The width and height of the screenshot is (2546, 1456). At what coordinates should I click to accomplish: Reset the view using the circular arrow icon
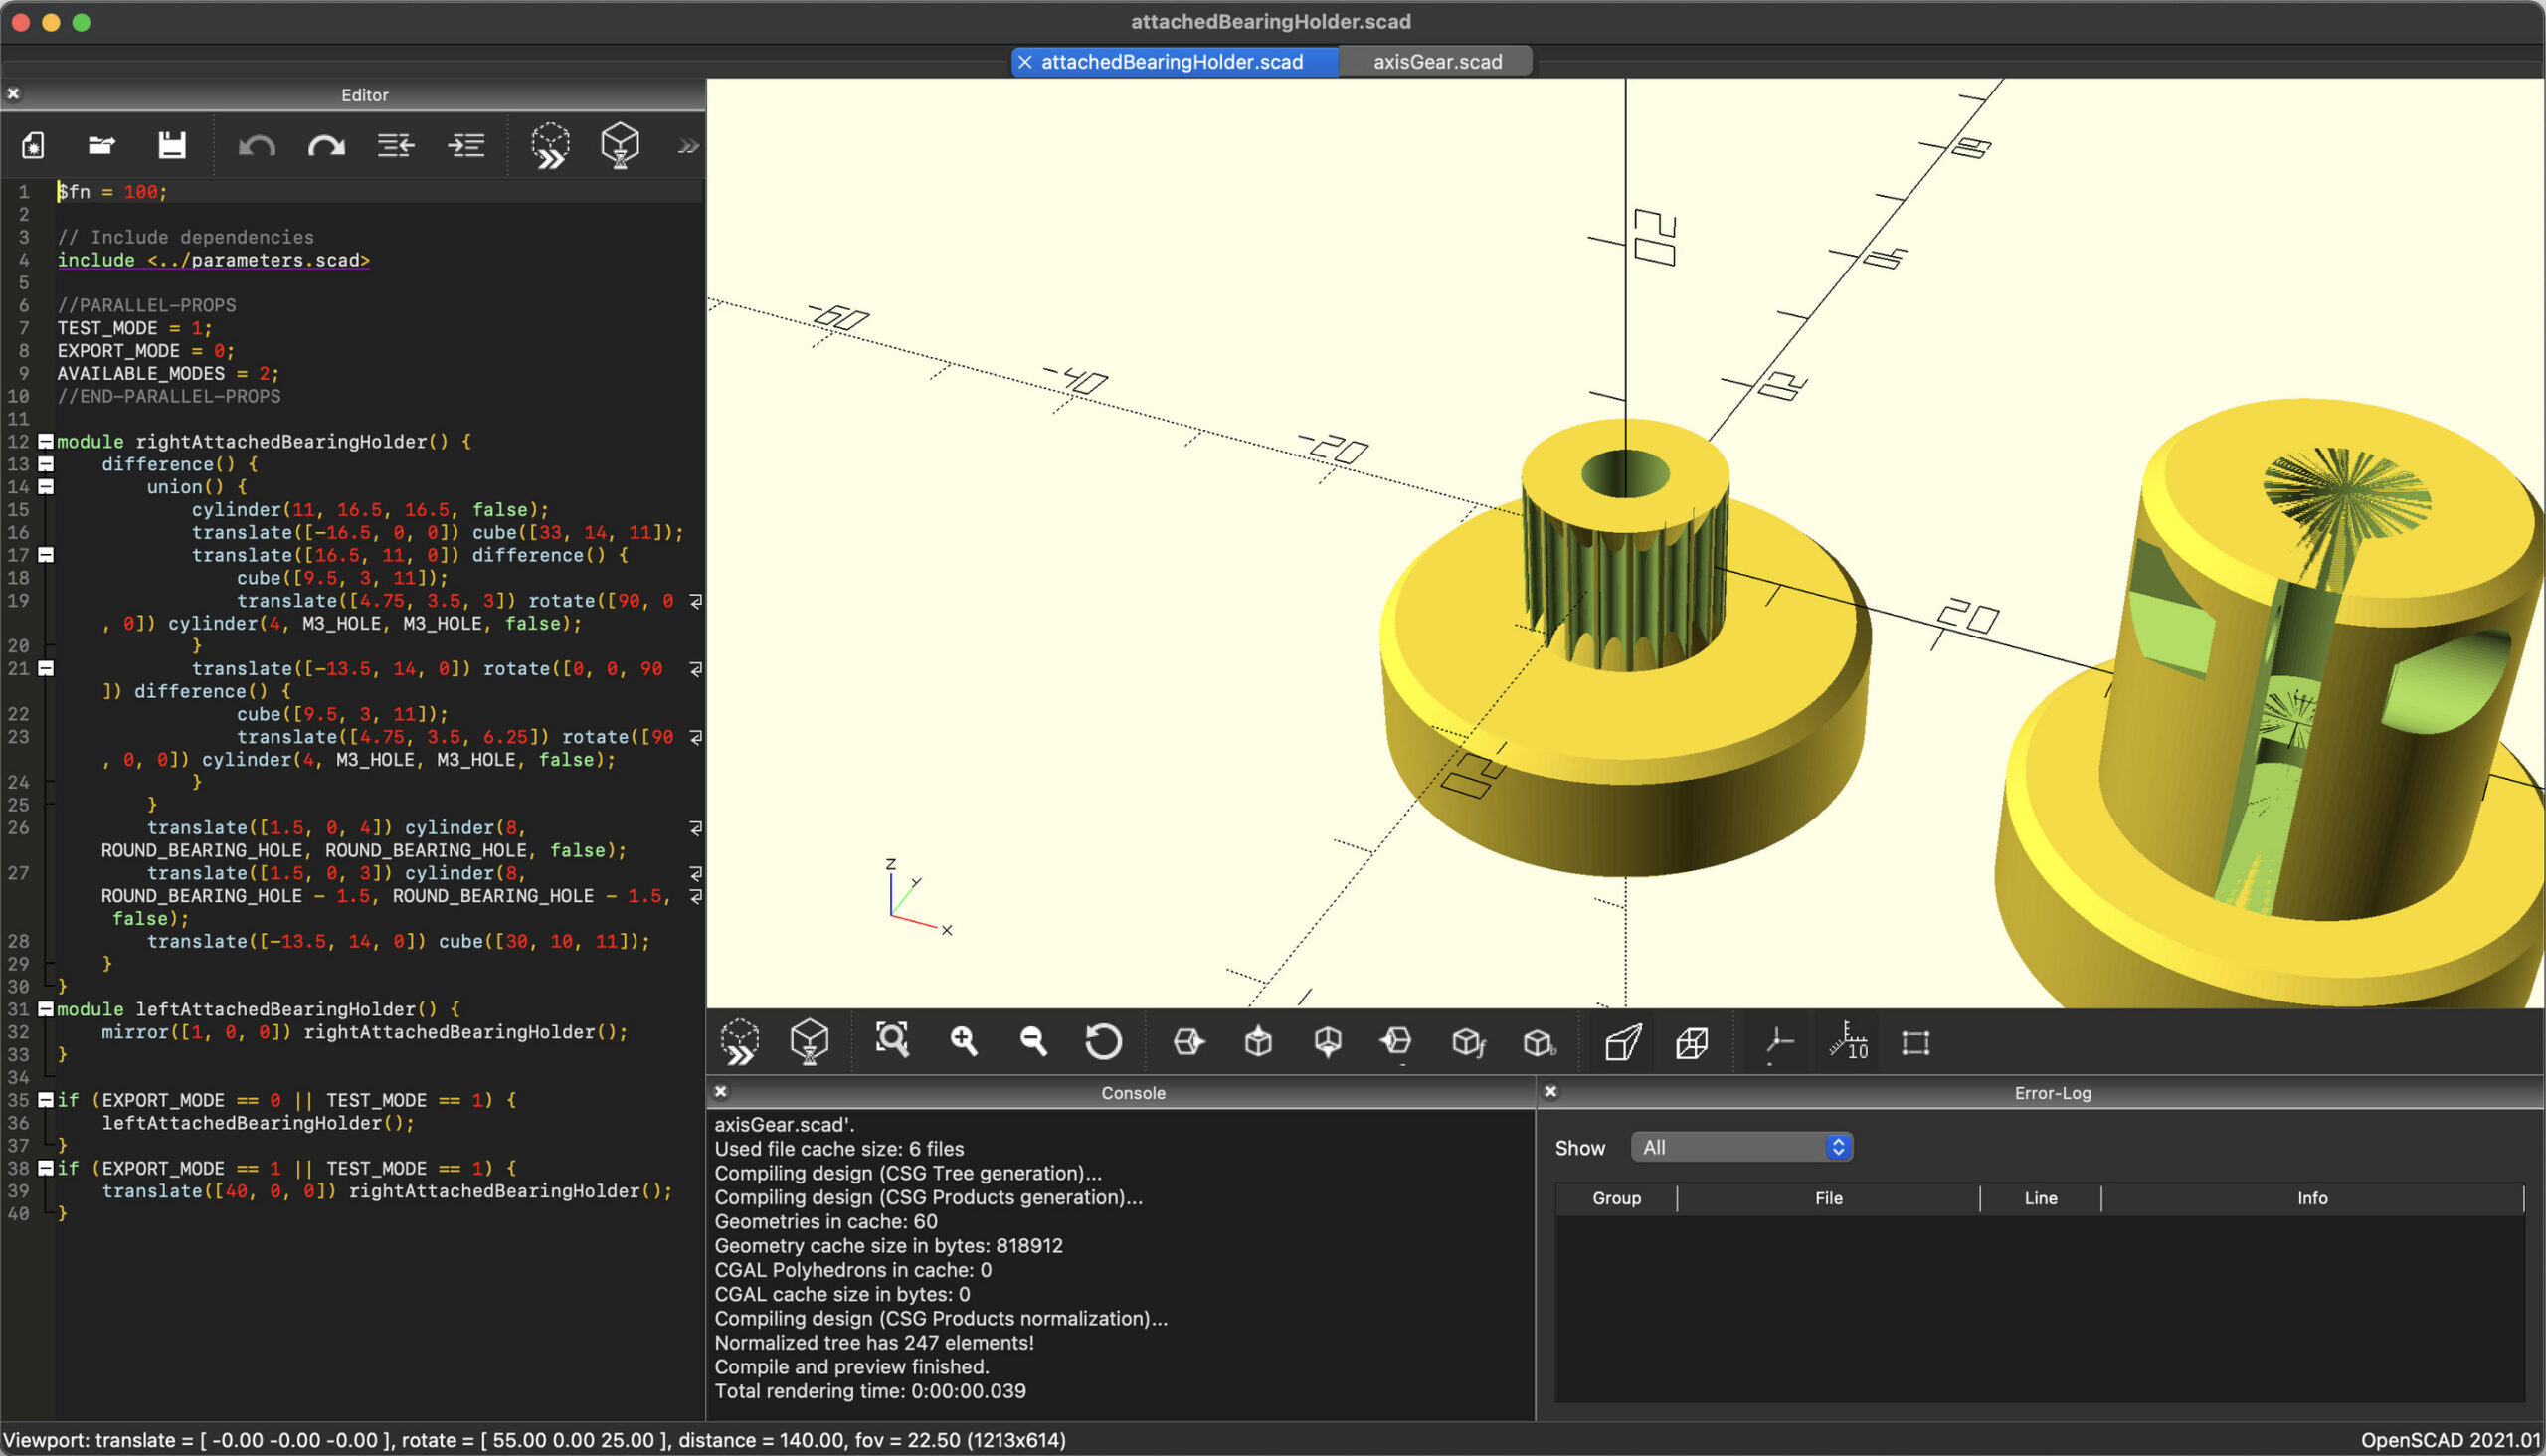[1104, 1041]
